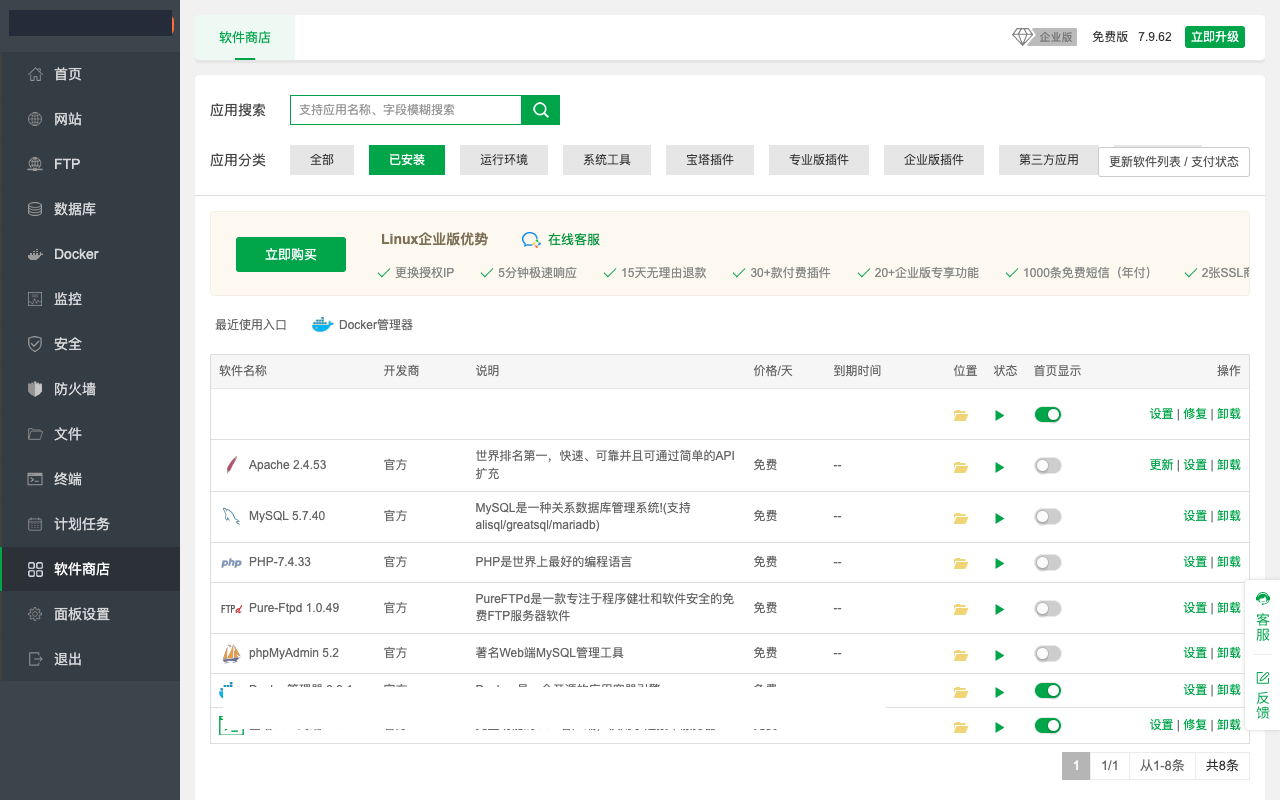
Task: Toggle homepage display for PHP-7.4.33
Action: pos(1047,562)
